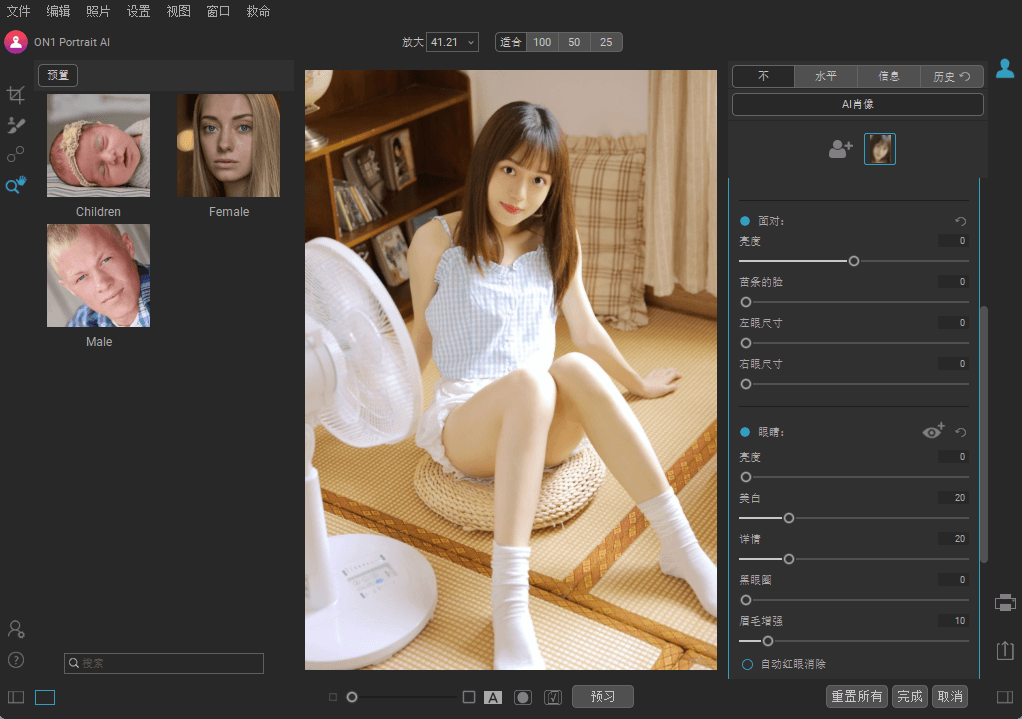Open the 照片 menu
This screenshot has height=719, width=1022.
coord(98,11)
